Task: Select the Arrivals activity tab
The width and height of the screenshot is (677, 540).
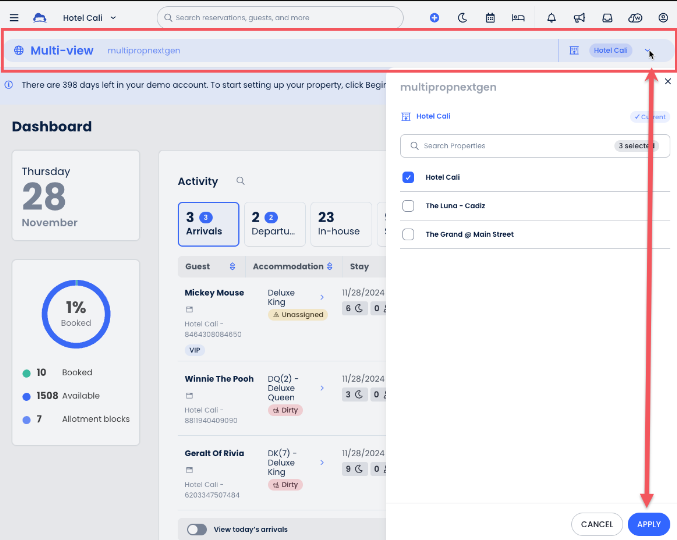Action: click(x=208, y=224)
